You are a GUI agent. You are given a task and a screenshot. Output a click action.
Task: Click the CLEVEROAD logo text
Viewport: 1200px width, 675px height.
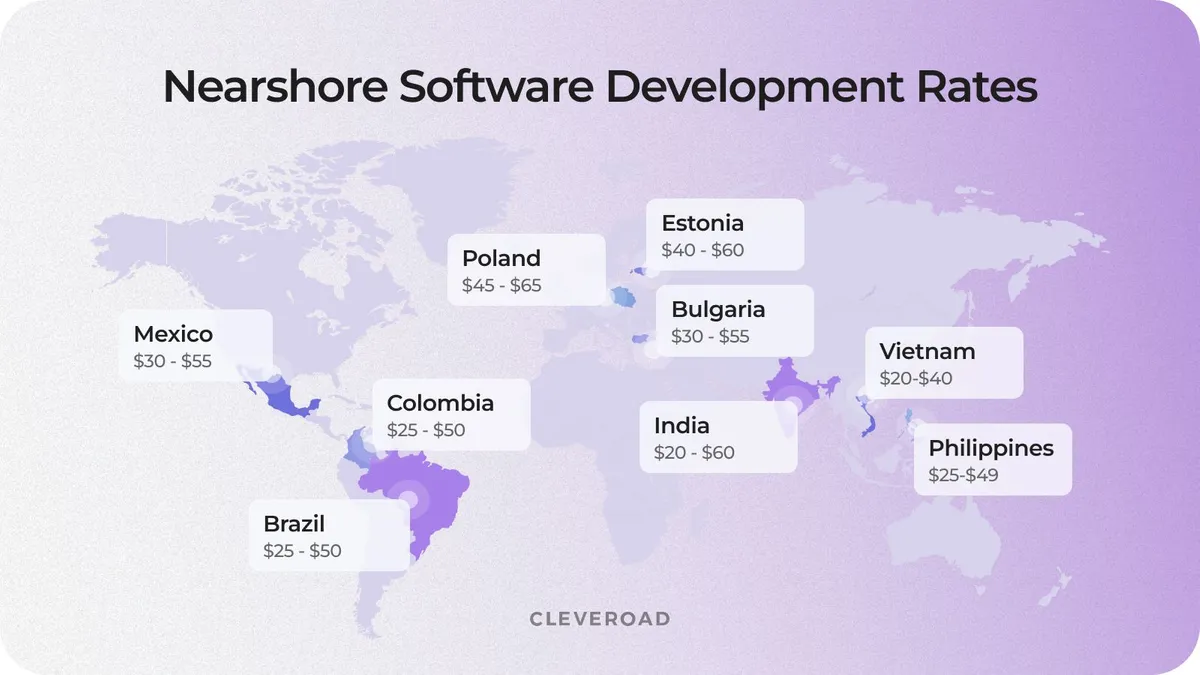tap(600, 619)
